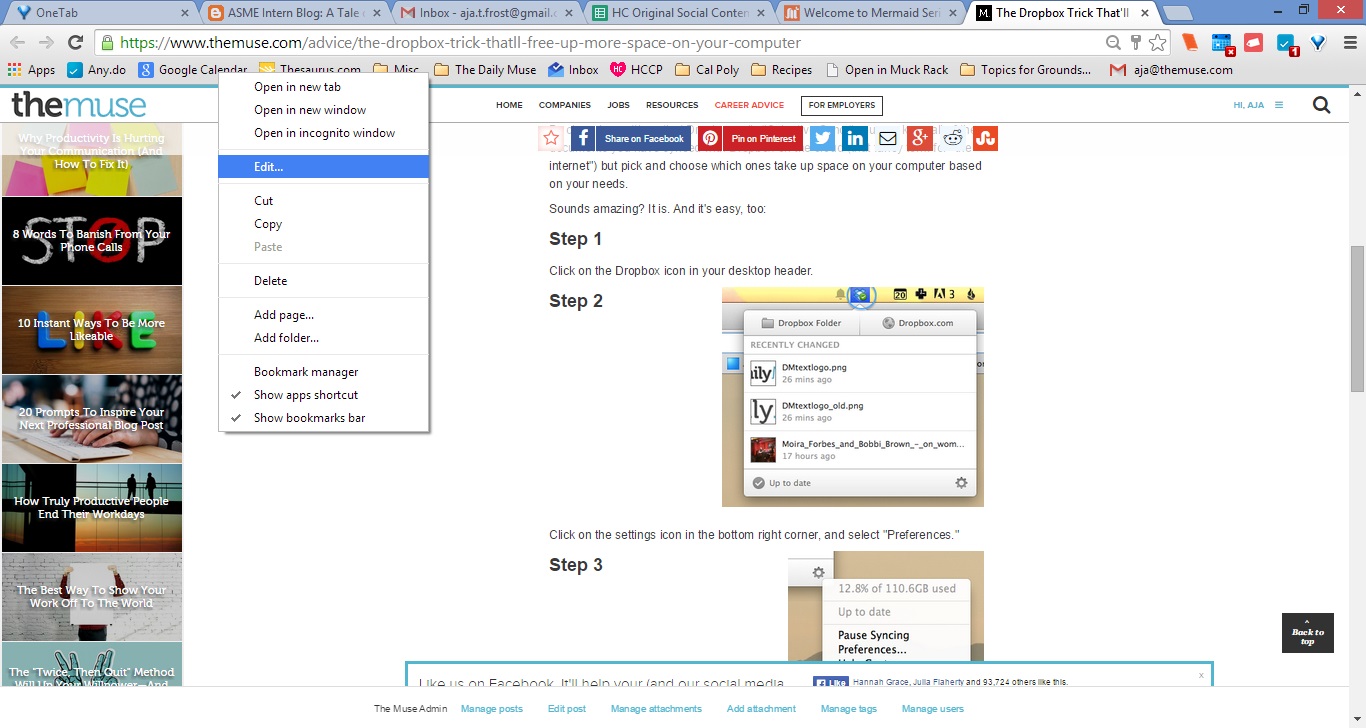Click the star save icon in share bar
The image size is (1366, 728).
coord(552,138)
